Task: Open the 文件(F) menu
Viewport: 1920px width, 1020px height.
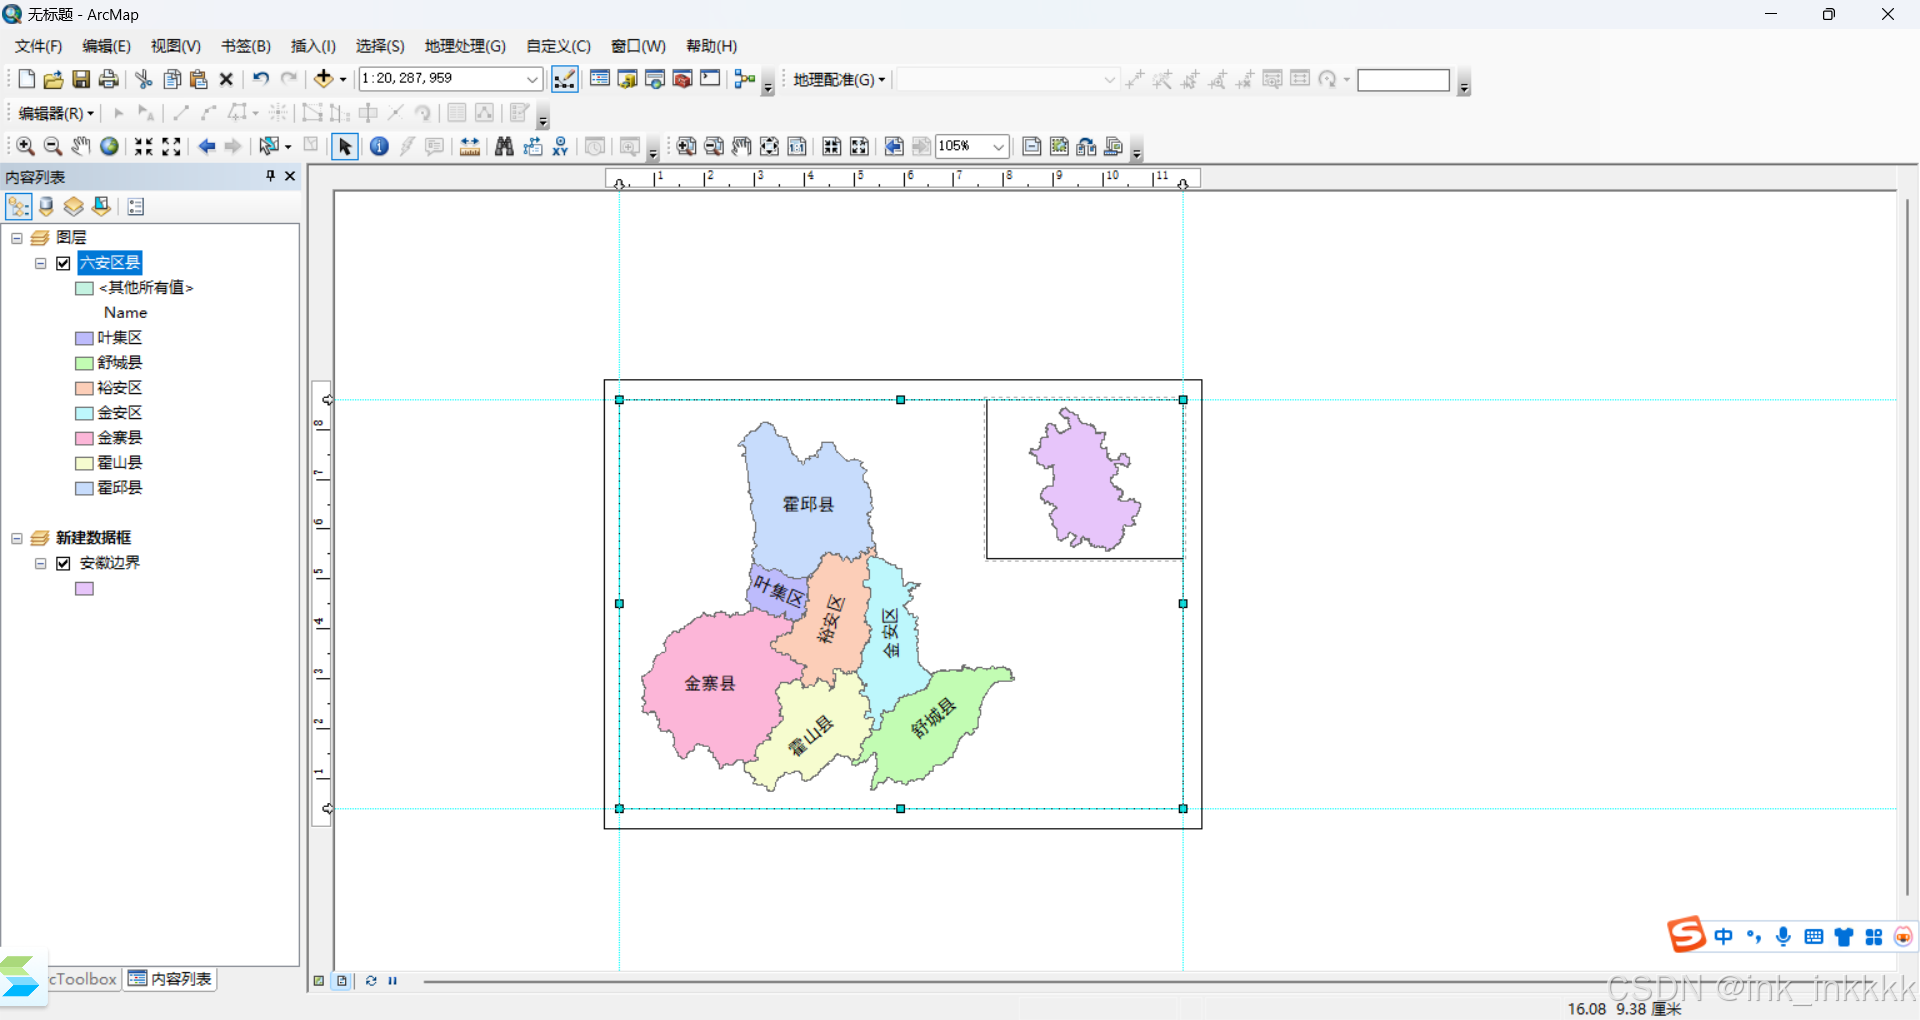Action: click(38, 46)
